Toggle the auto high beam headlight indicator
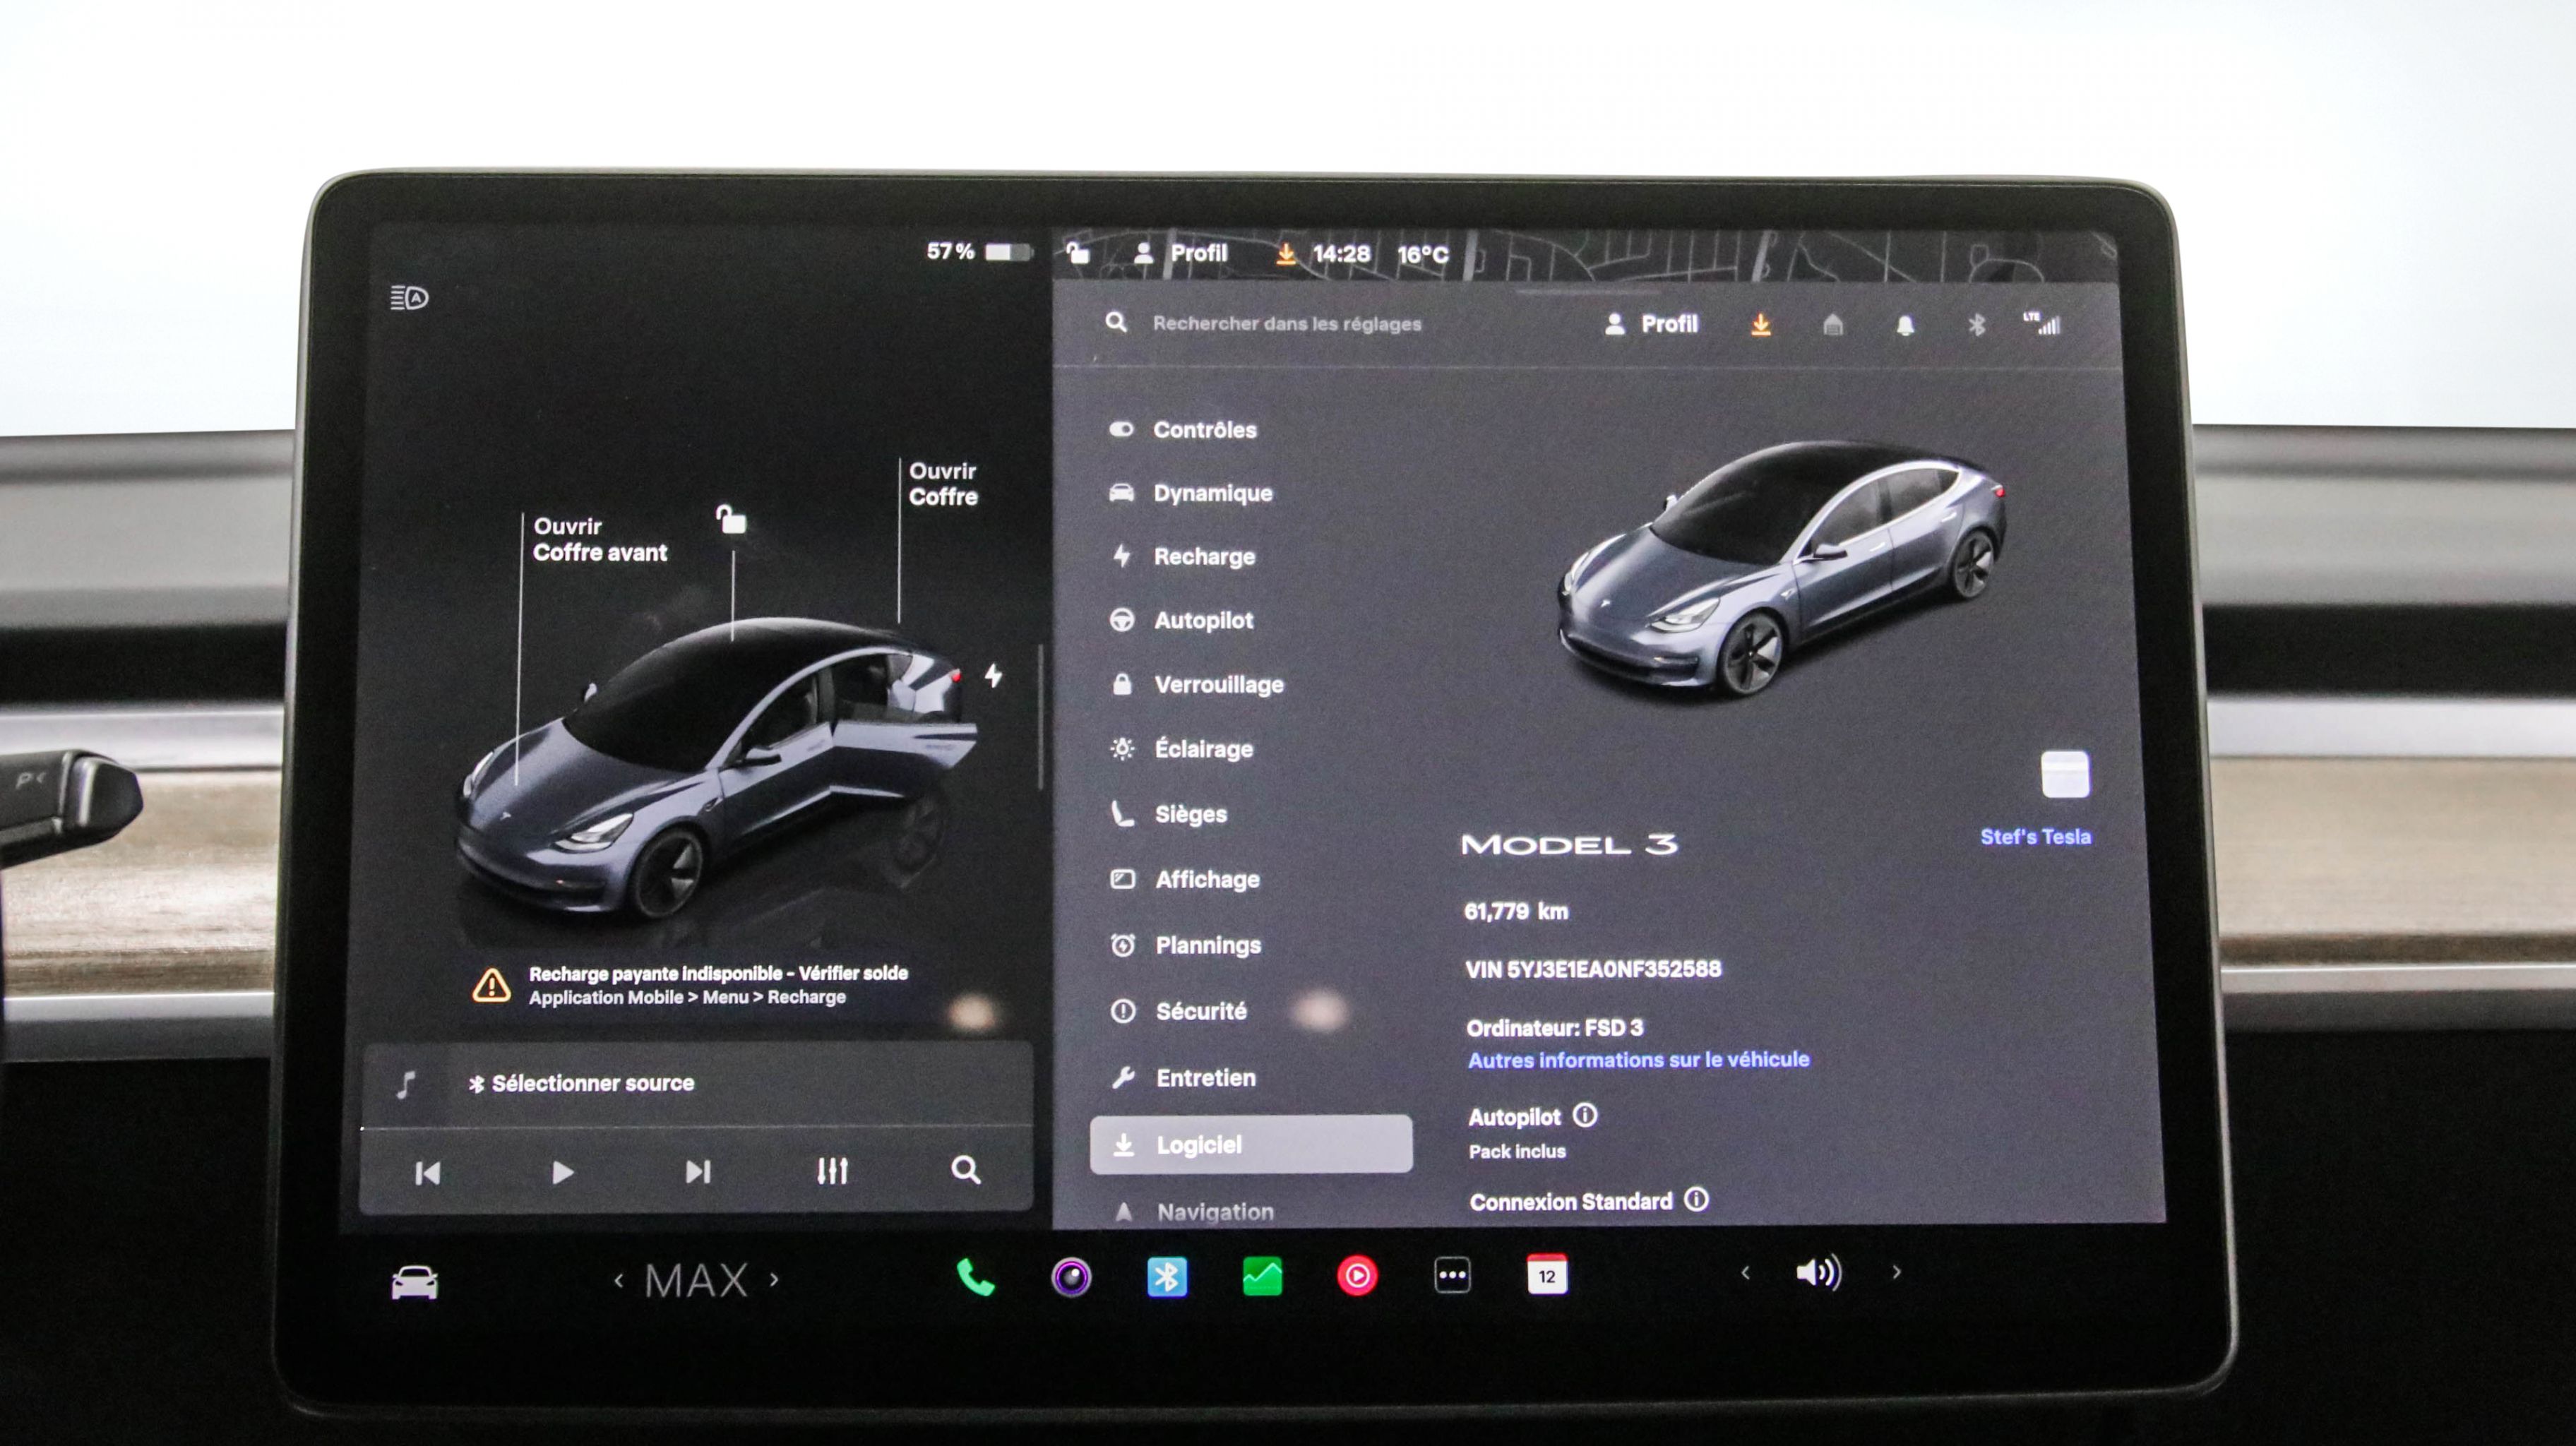Viewport: 2576px width, 1446px height. [409, 298]
